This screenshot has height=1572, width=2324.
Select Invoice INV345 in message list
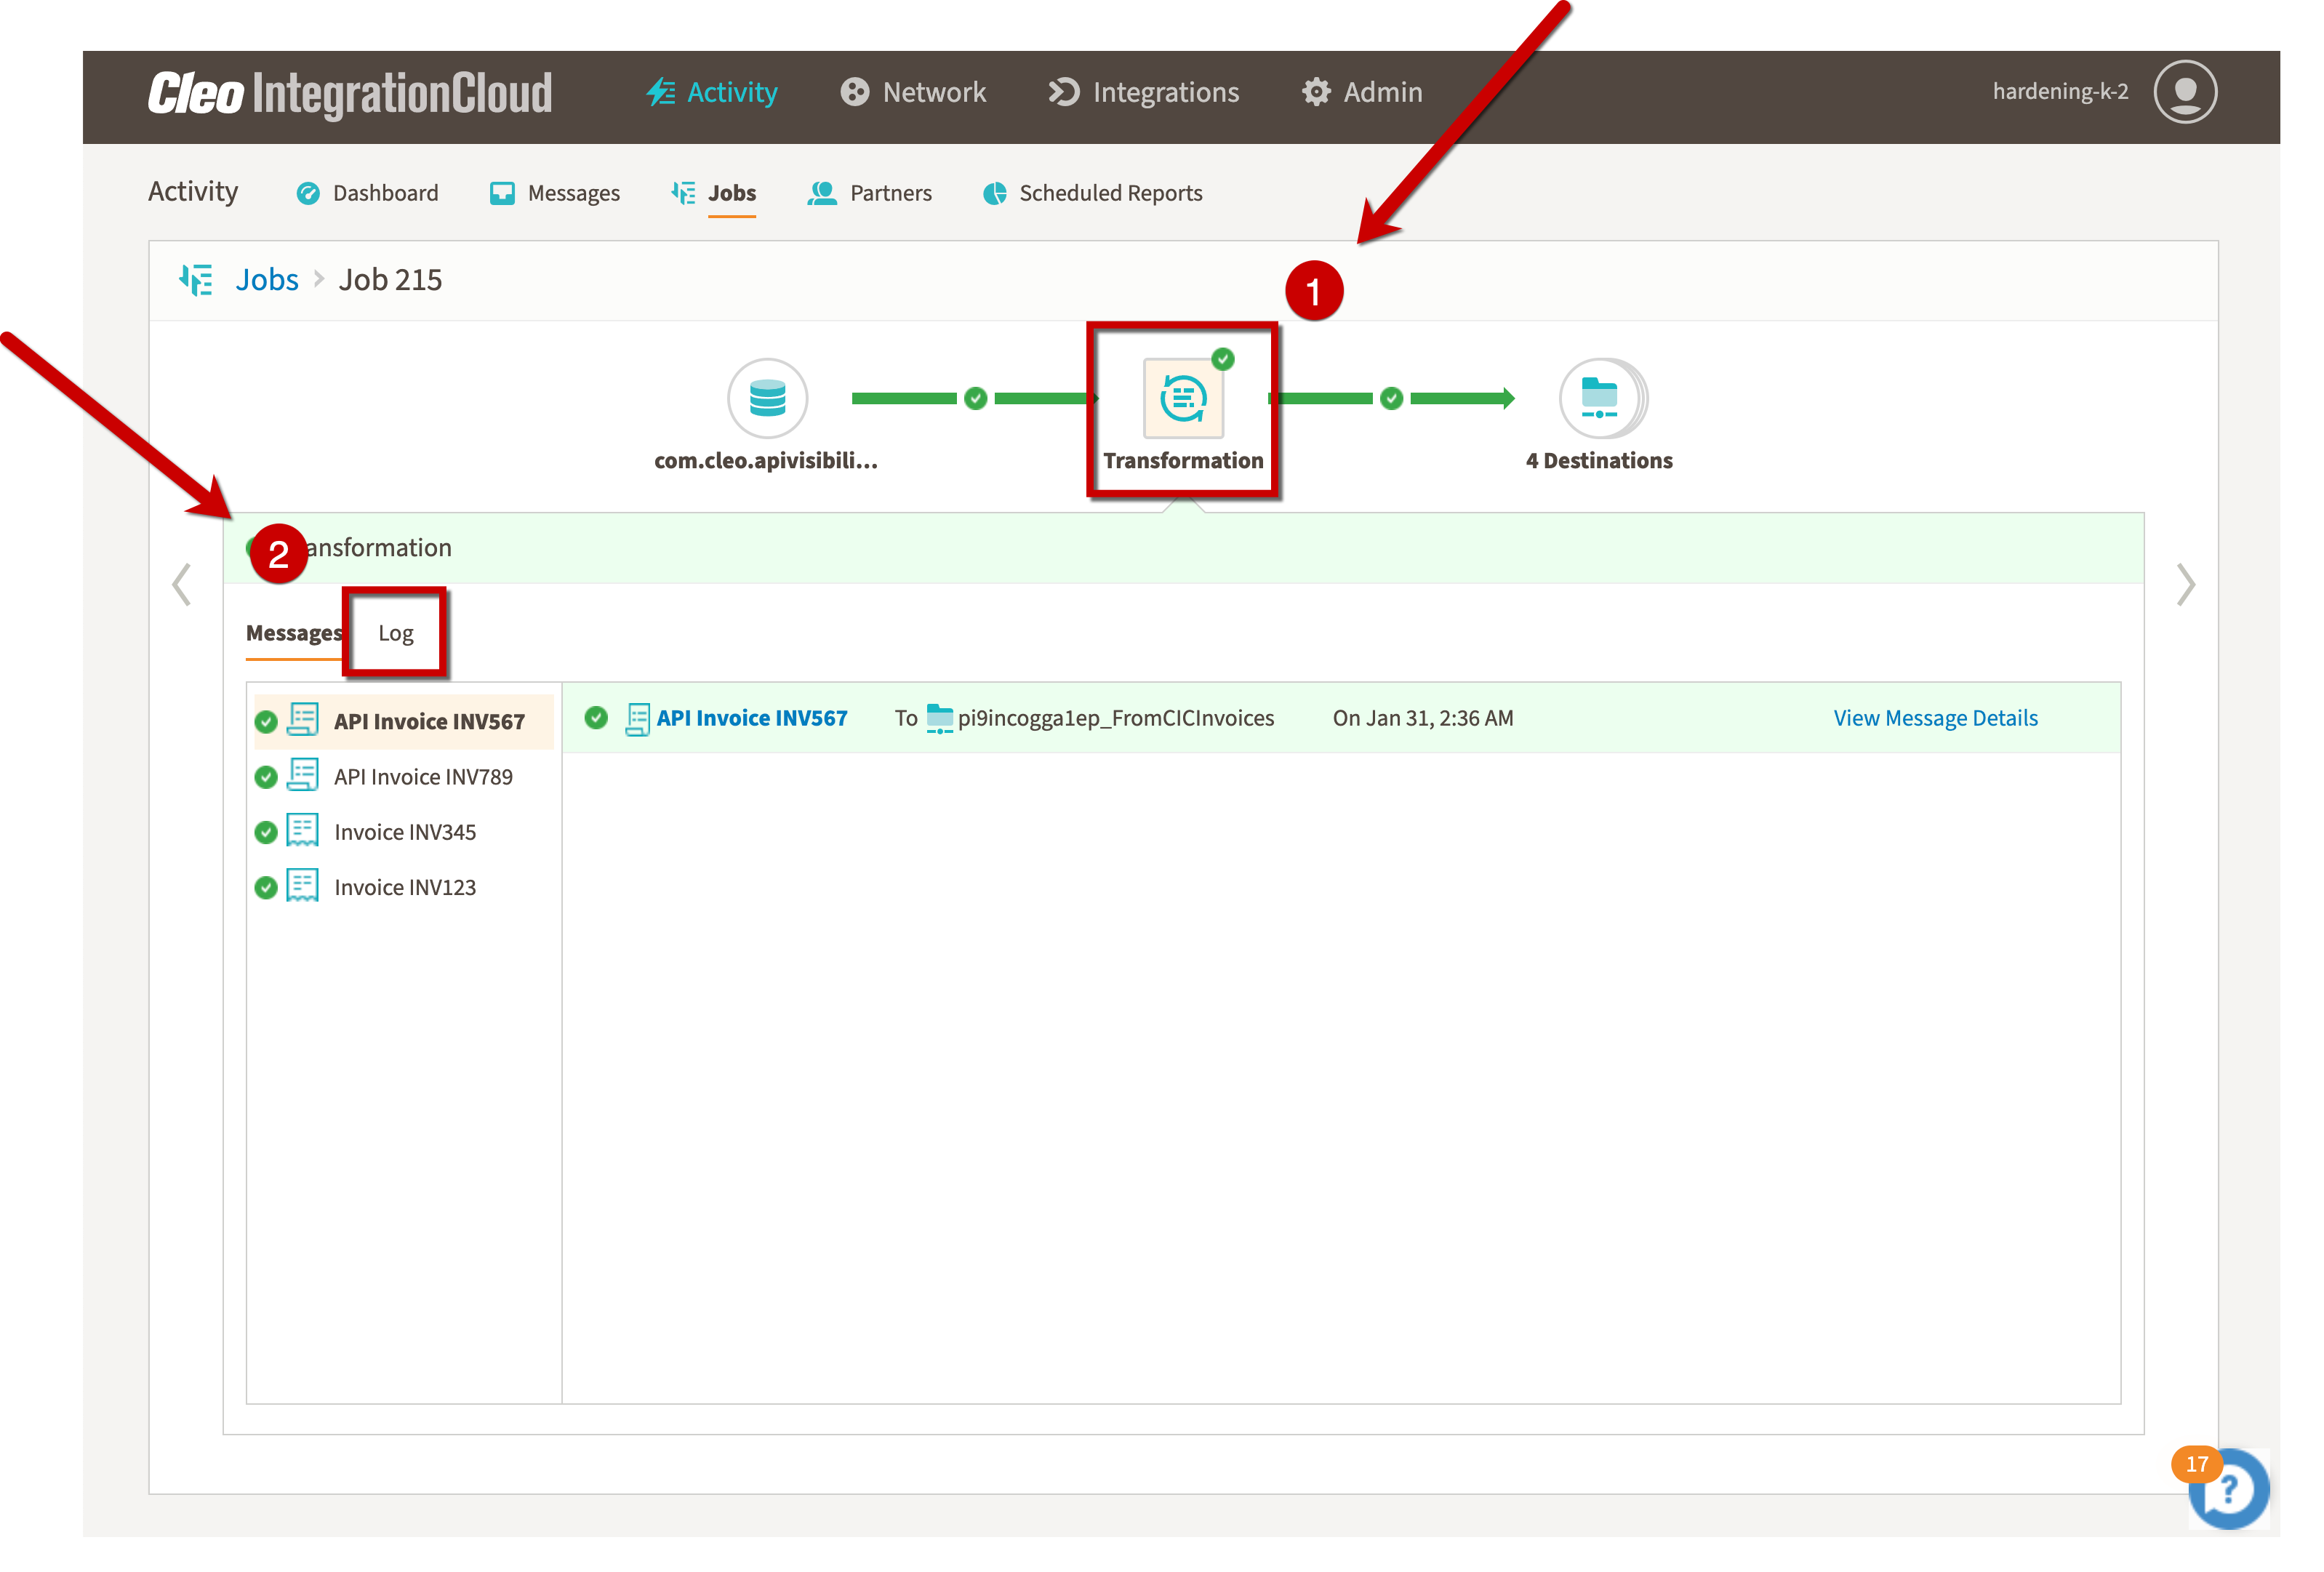coord(404,832)
